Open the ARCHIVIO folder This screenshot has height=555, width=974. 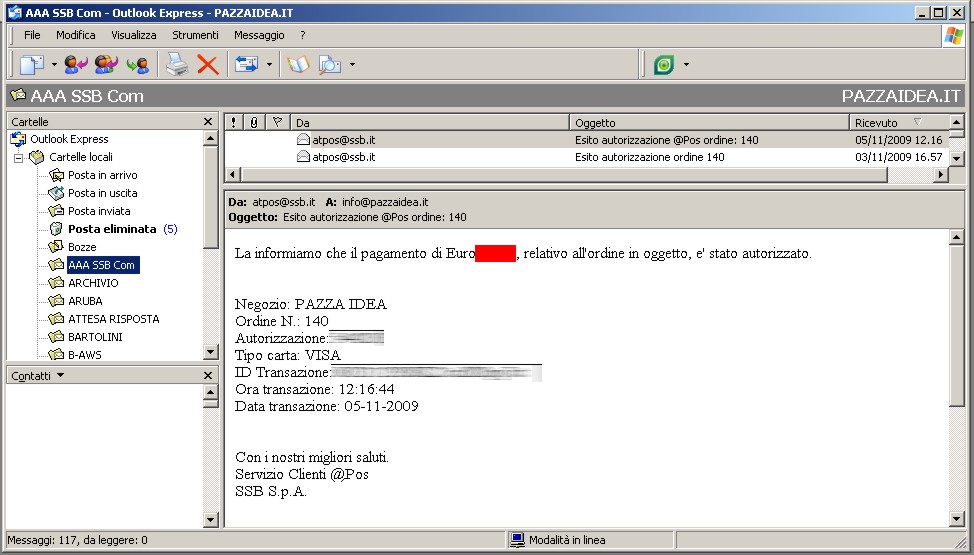point(93,283)
